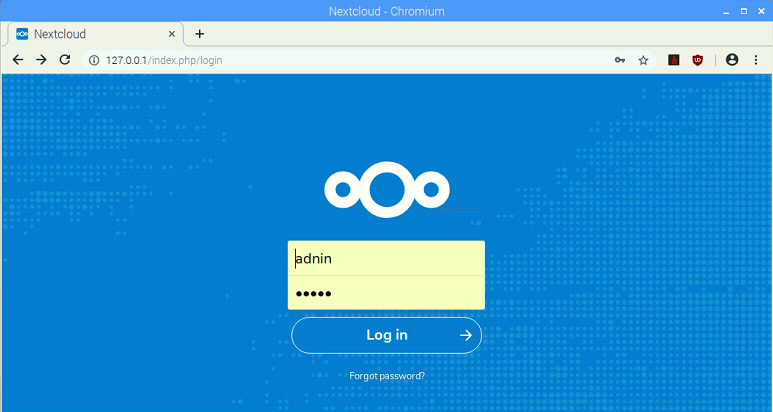The image size is (773, 412).
Task: Focus the password field
Action: coord(386,293)
